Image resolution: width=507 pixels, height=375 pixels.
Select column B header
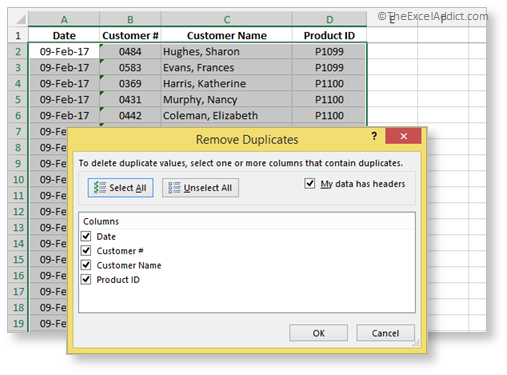click(x=130, y=19)
